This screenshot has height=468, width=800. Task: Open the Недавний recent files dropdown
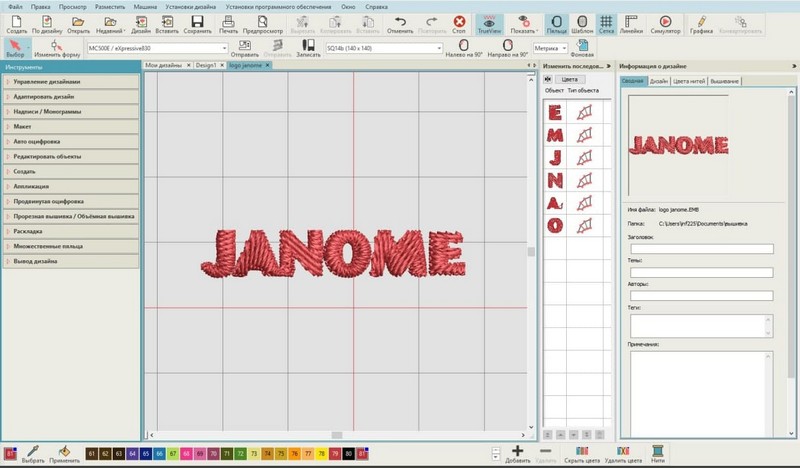tap(110, 24)
